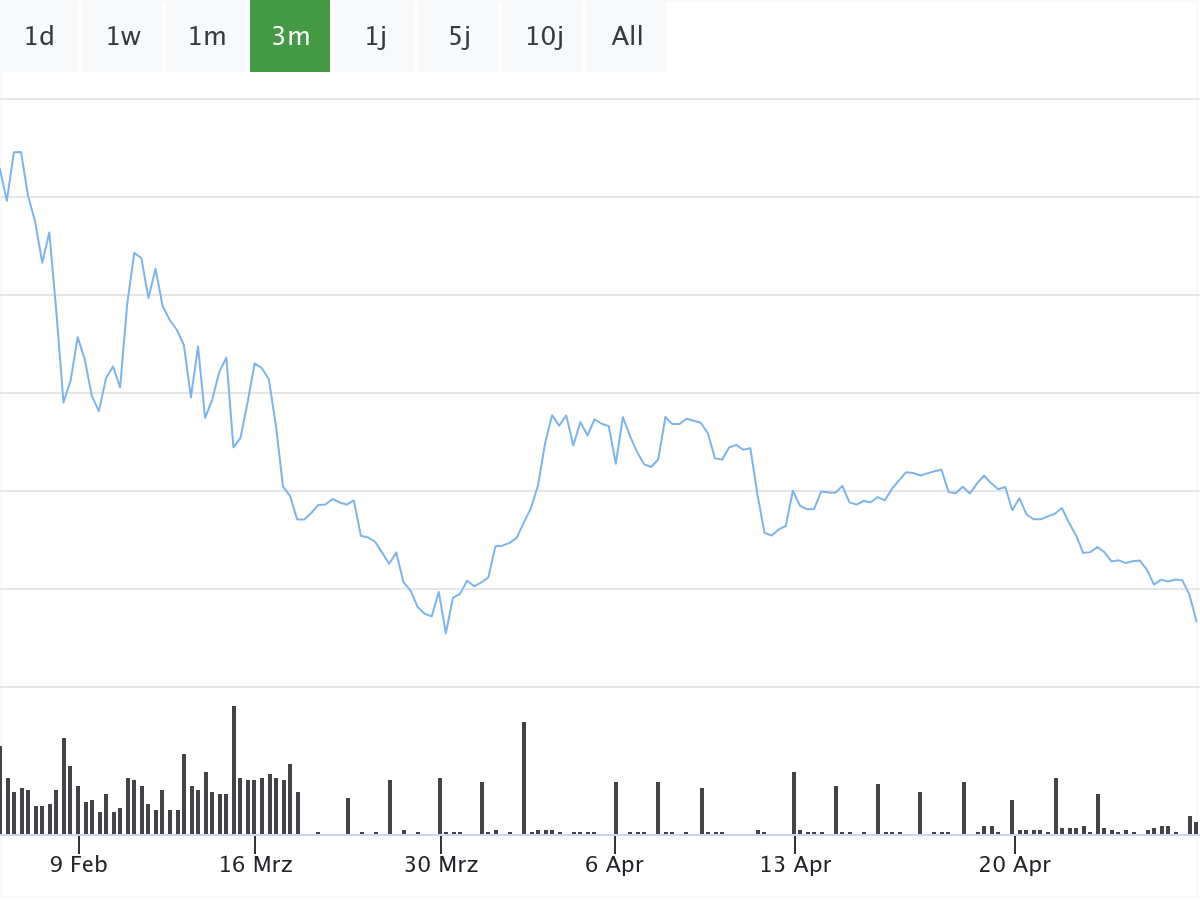This screenshot has width=1200, height=900.
Task: Click the lowest point of the price line
Action: click(446, 633)
